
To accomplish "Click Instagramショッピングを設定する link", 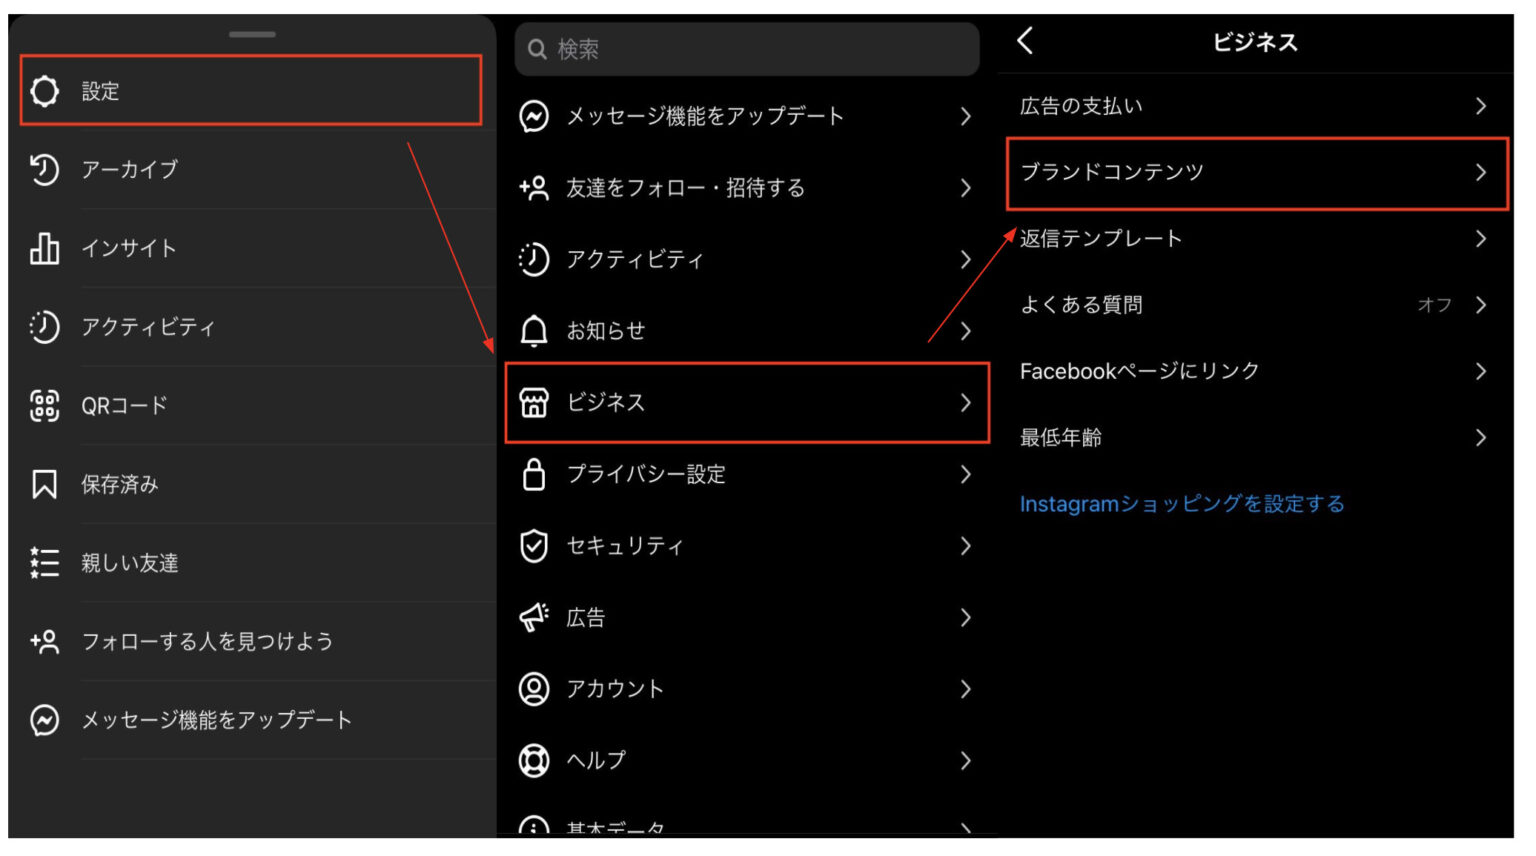I will (x=1182, y=504).
